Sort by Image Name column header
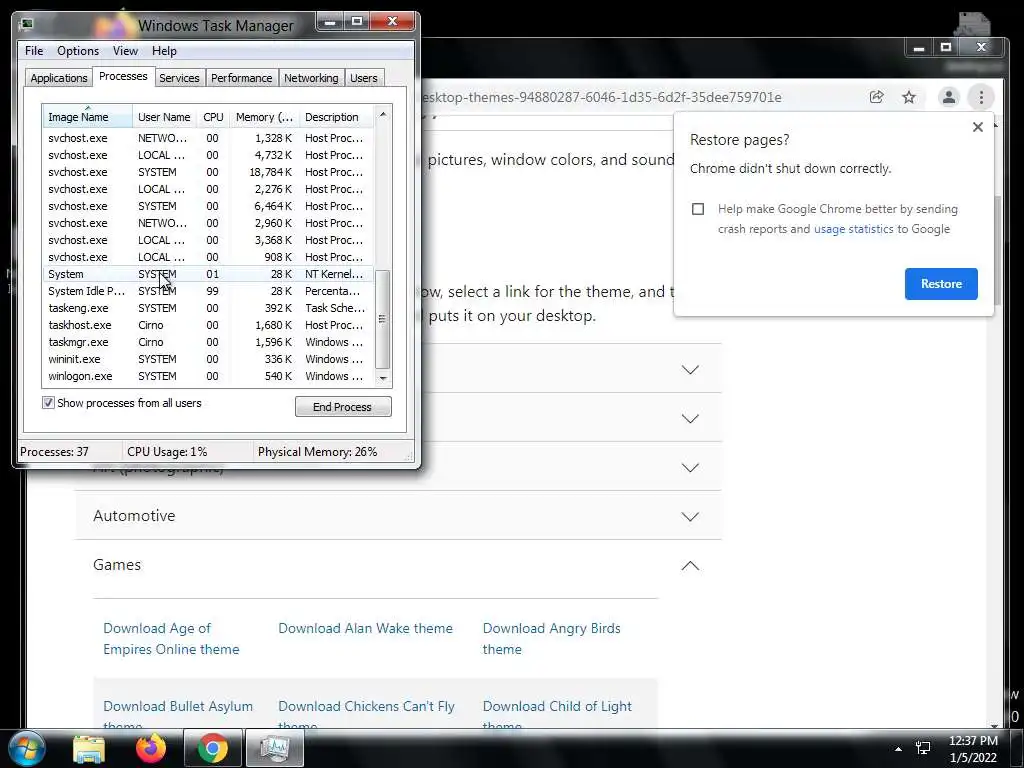This screenshot has width=1024, height=768. tap(88, 117)
